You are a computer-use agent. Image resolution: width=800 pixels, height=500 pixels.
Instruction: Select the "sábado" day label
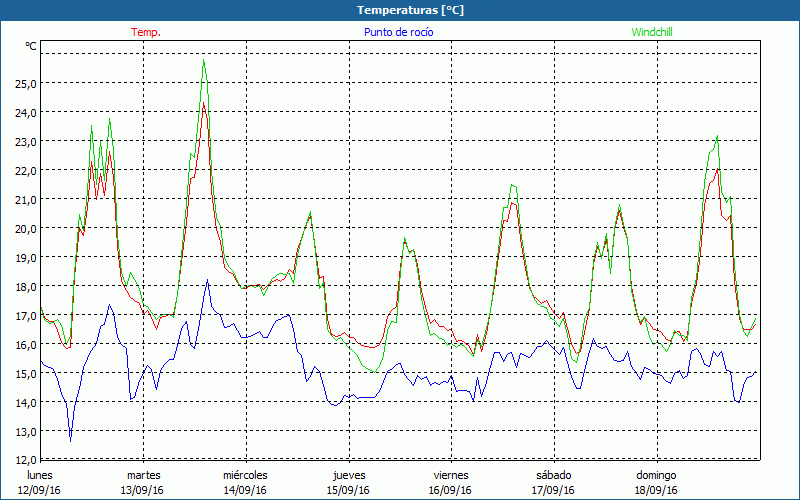click(553, 475)
